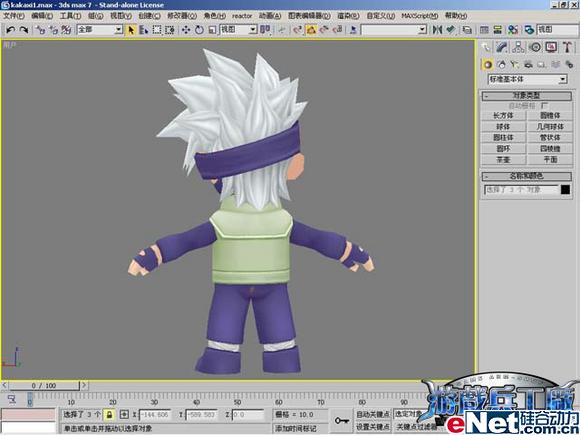Viewport: 580px width, 435px height.
Task: Open the Select by Name tool
Action: [x=144, y=30]
